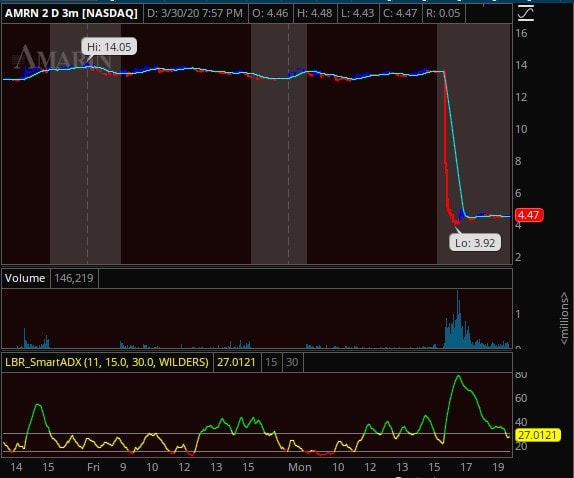This screenshot has width=574, height=478.
Task: Click the open price O: 4.46
Action: tap(270, 14)
